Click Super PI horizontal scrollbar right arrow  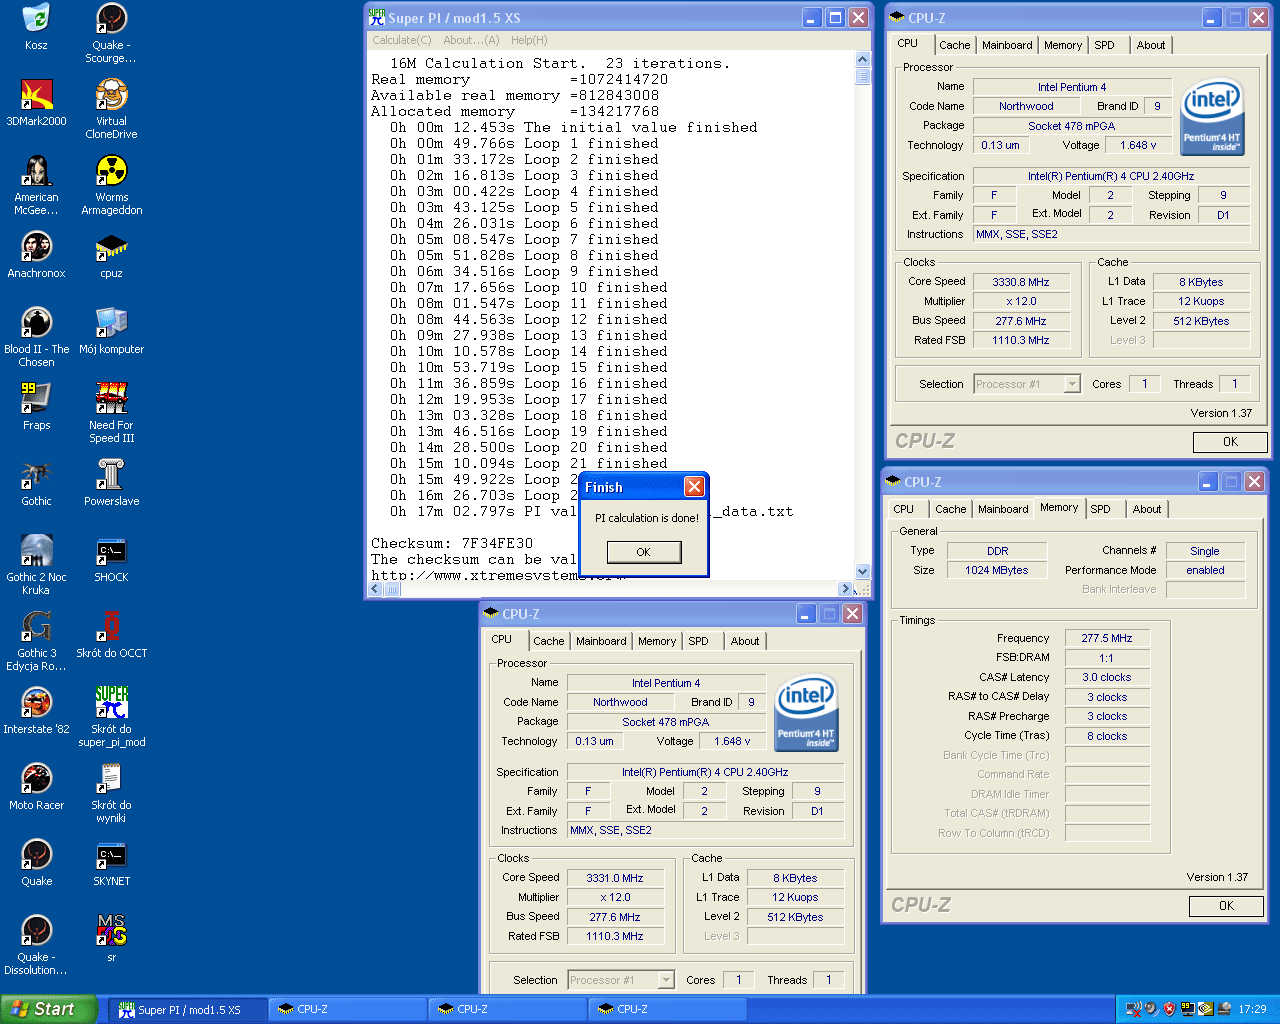846,589
